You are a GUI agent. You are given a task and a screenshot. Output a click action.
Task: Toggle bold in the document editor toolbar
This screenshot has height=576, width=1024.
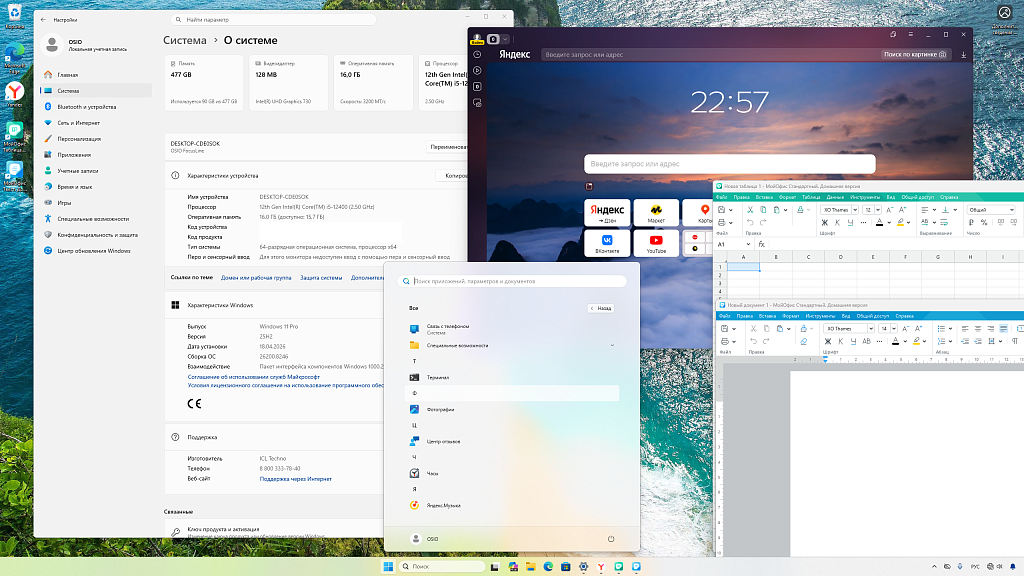[x=827, y=341]
